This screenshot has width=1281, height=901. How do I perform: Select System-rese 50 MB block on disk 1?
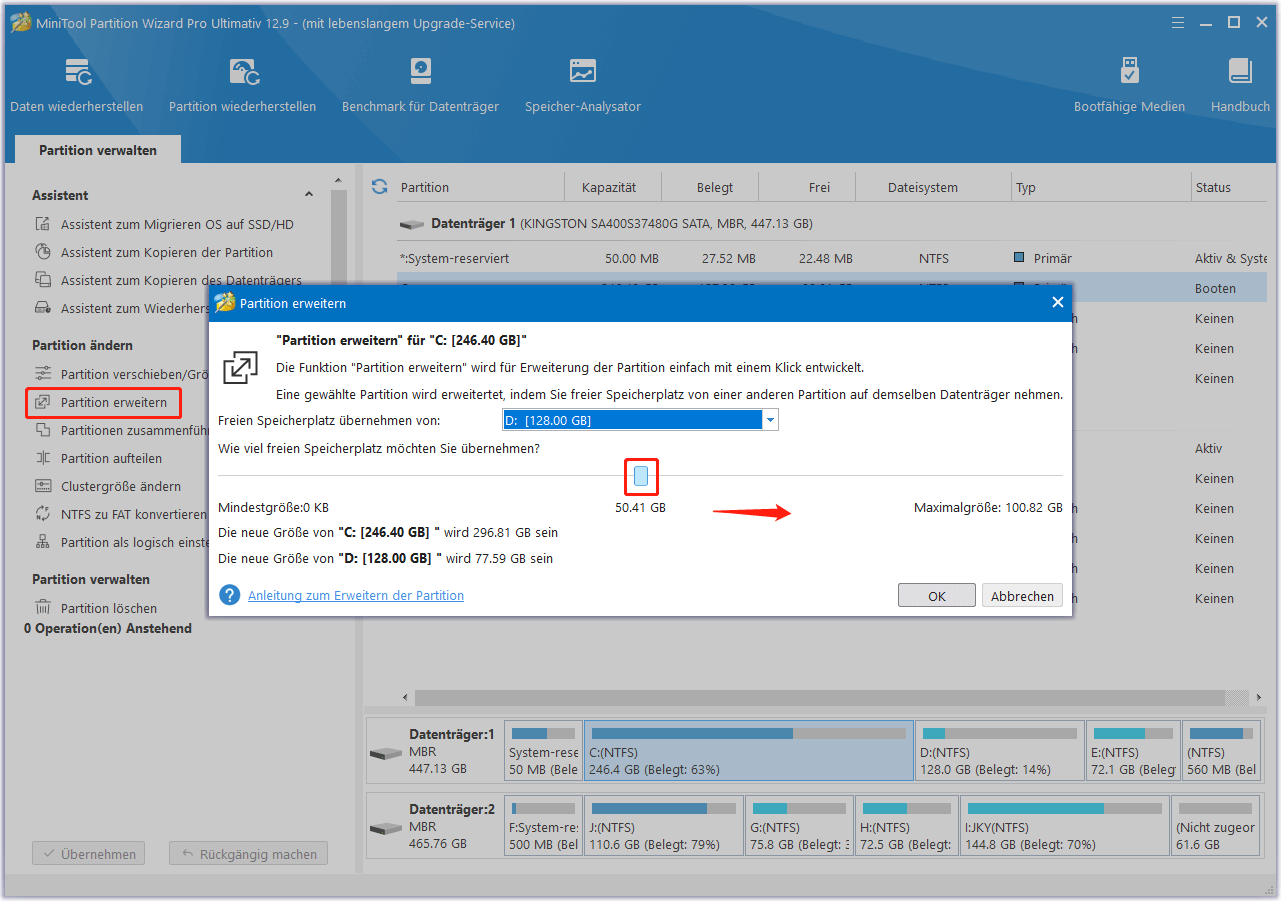pos(543,751)
